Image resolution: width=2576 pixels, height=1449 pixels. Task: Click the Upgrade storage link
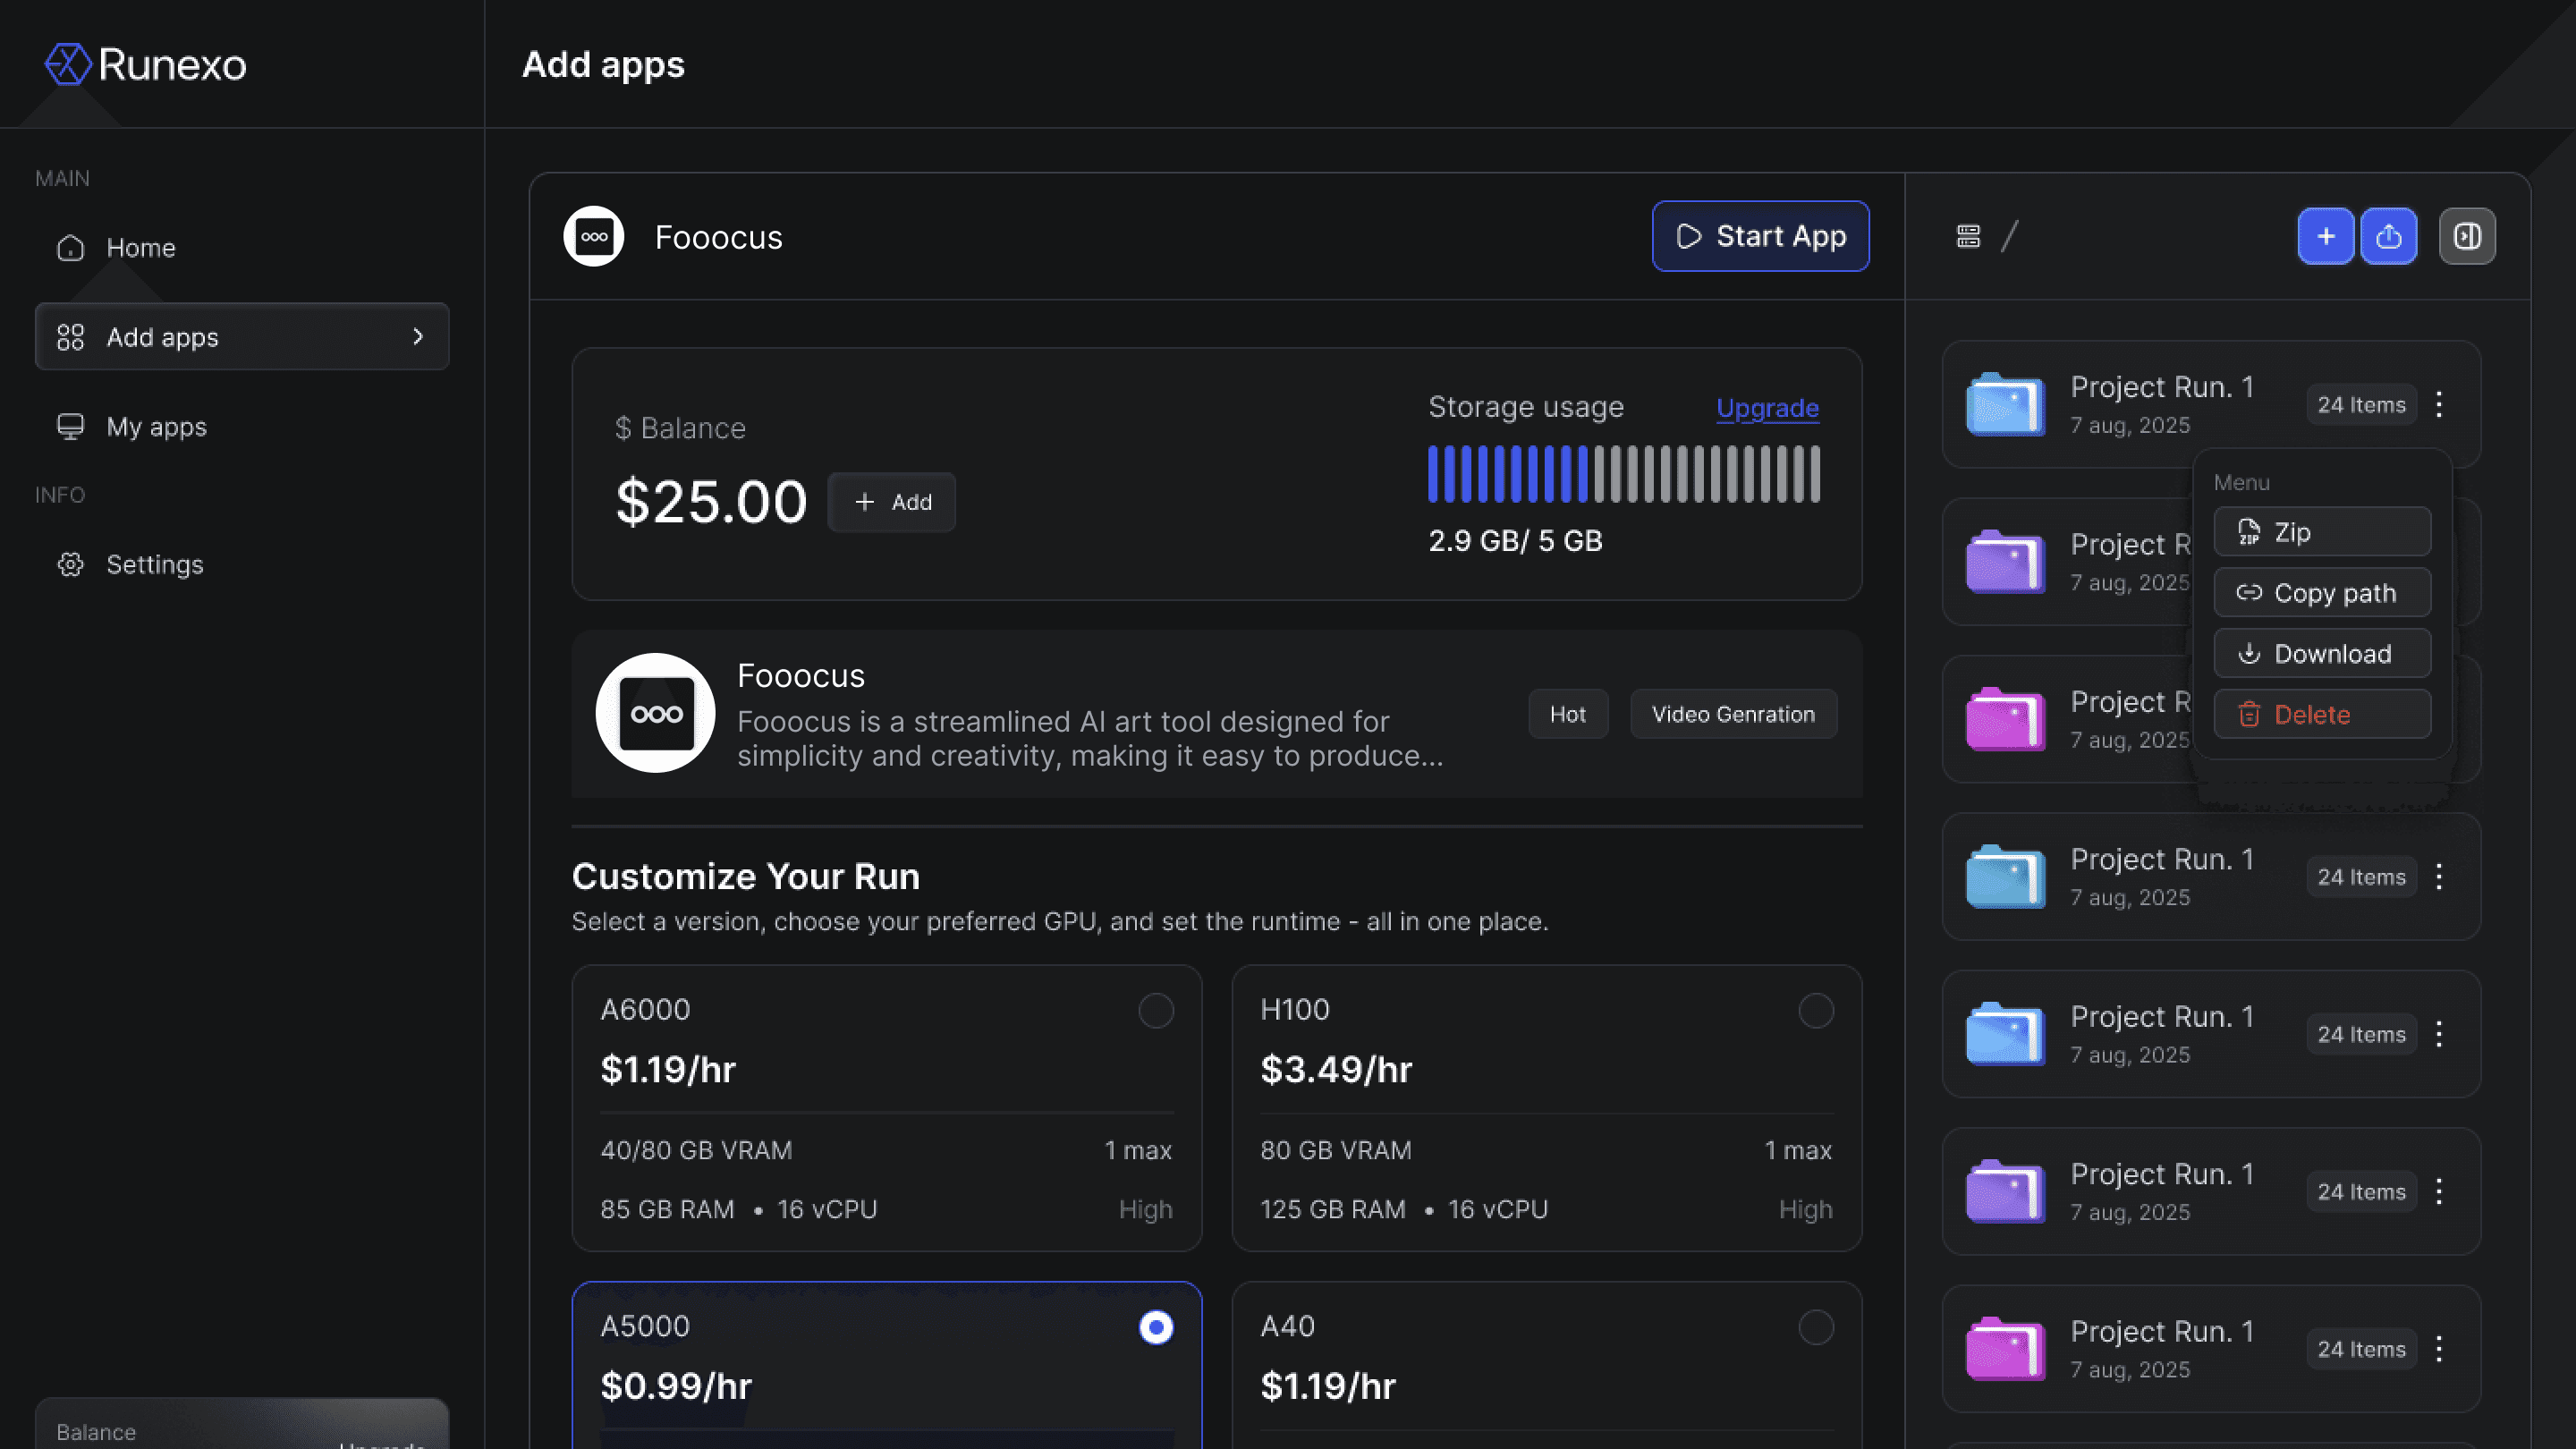[x=1767, y=408]
